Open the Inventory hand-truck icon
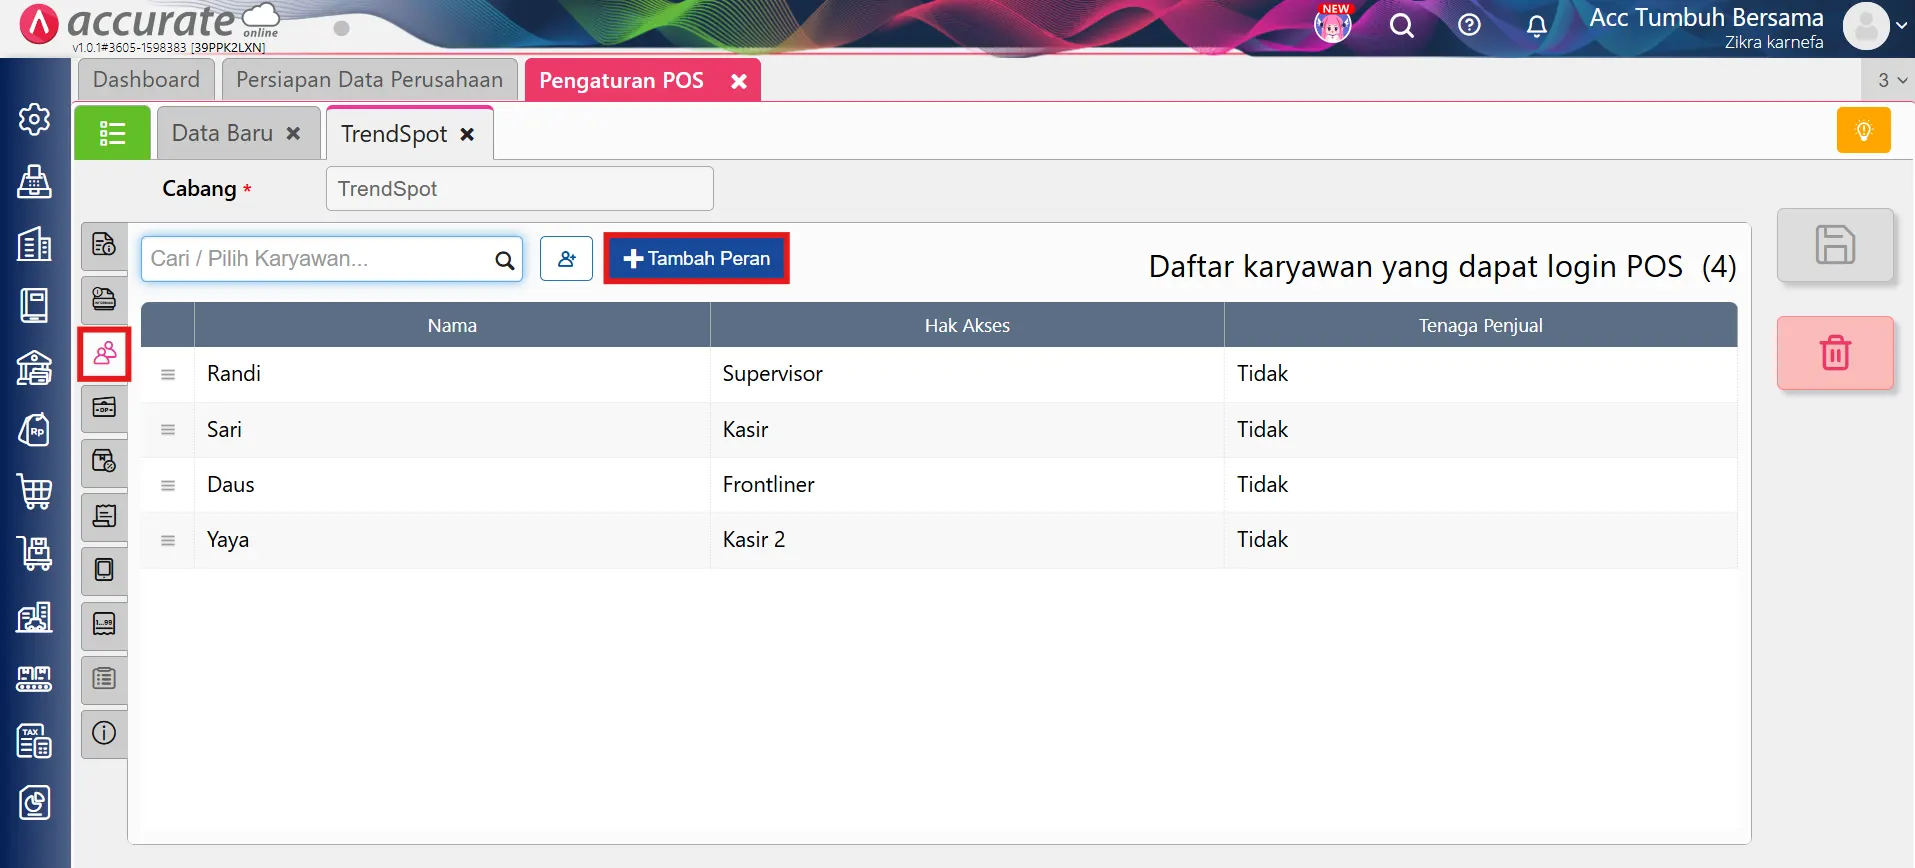 pos(34,554)
